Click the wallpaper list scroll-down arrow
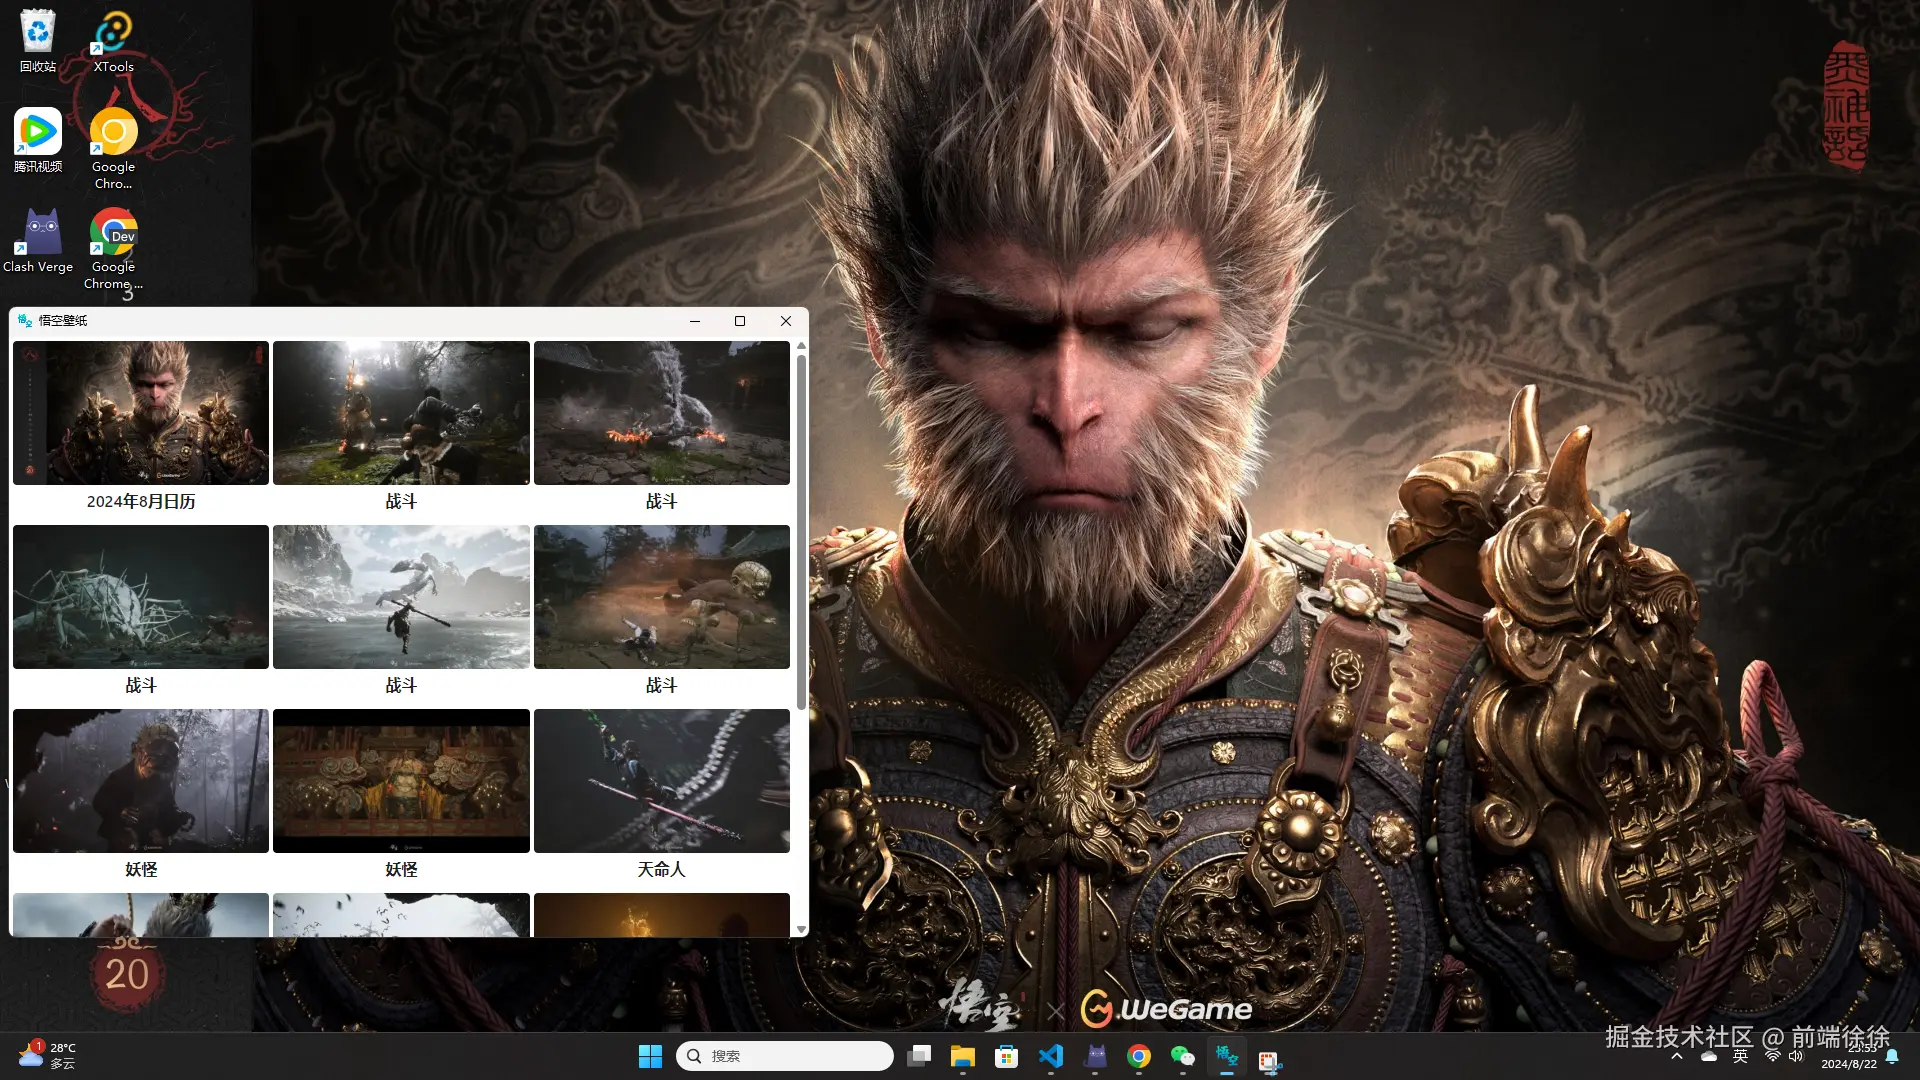 pos(801,929)
